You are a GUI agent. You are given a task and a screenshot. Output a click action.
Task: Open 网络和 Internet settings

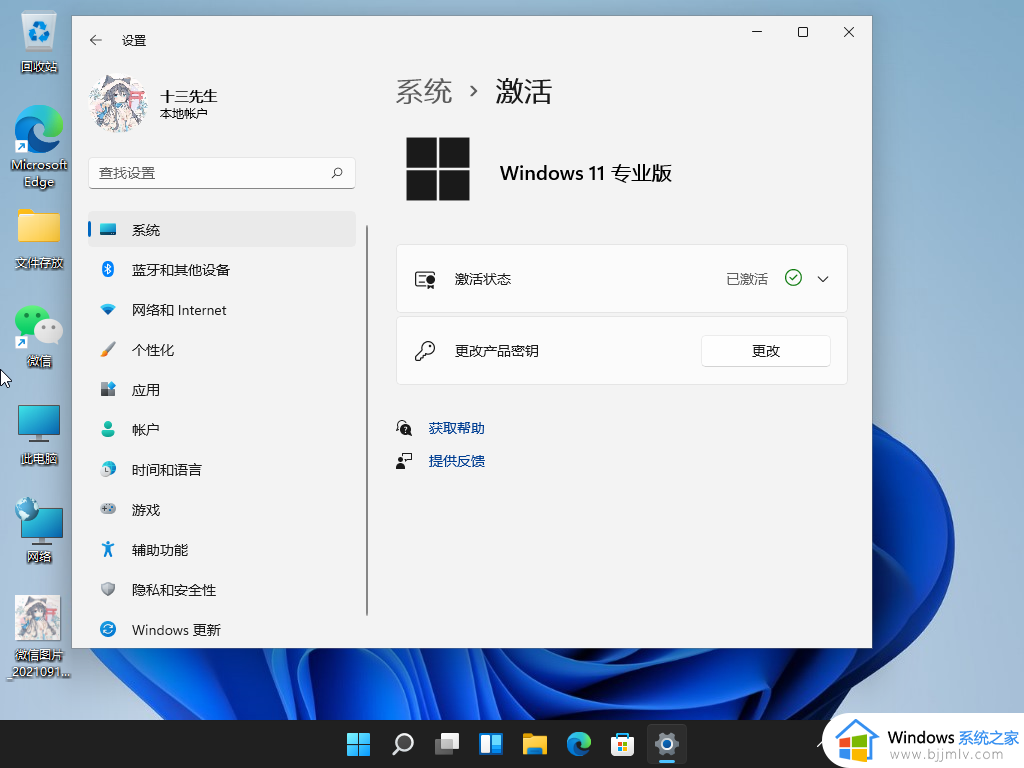221,310
